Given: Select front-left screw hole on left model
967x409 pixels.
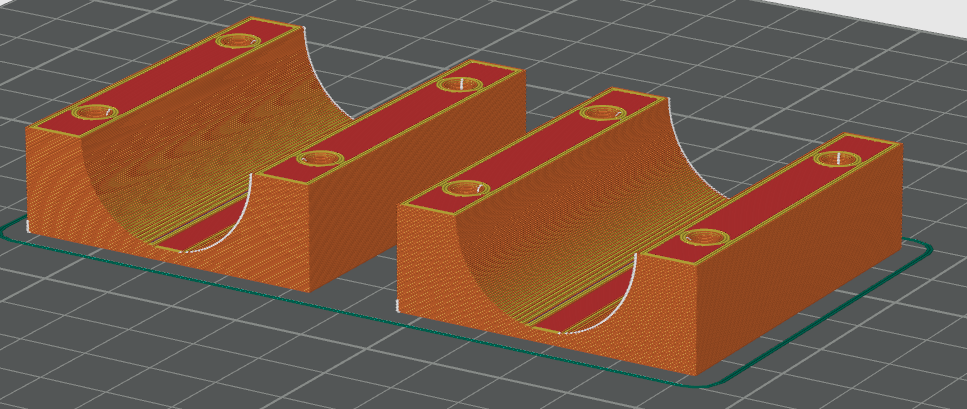Looking at the screenshot, I should pyautogui.click(x=91, y=112).
